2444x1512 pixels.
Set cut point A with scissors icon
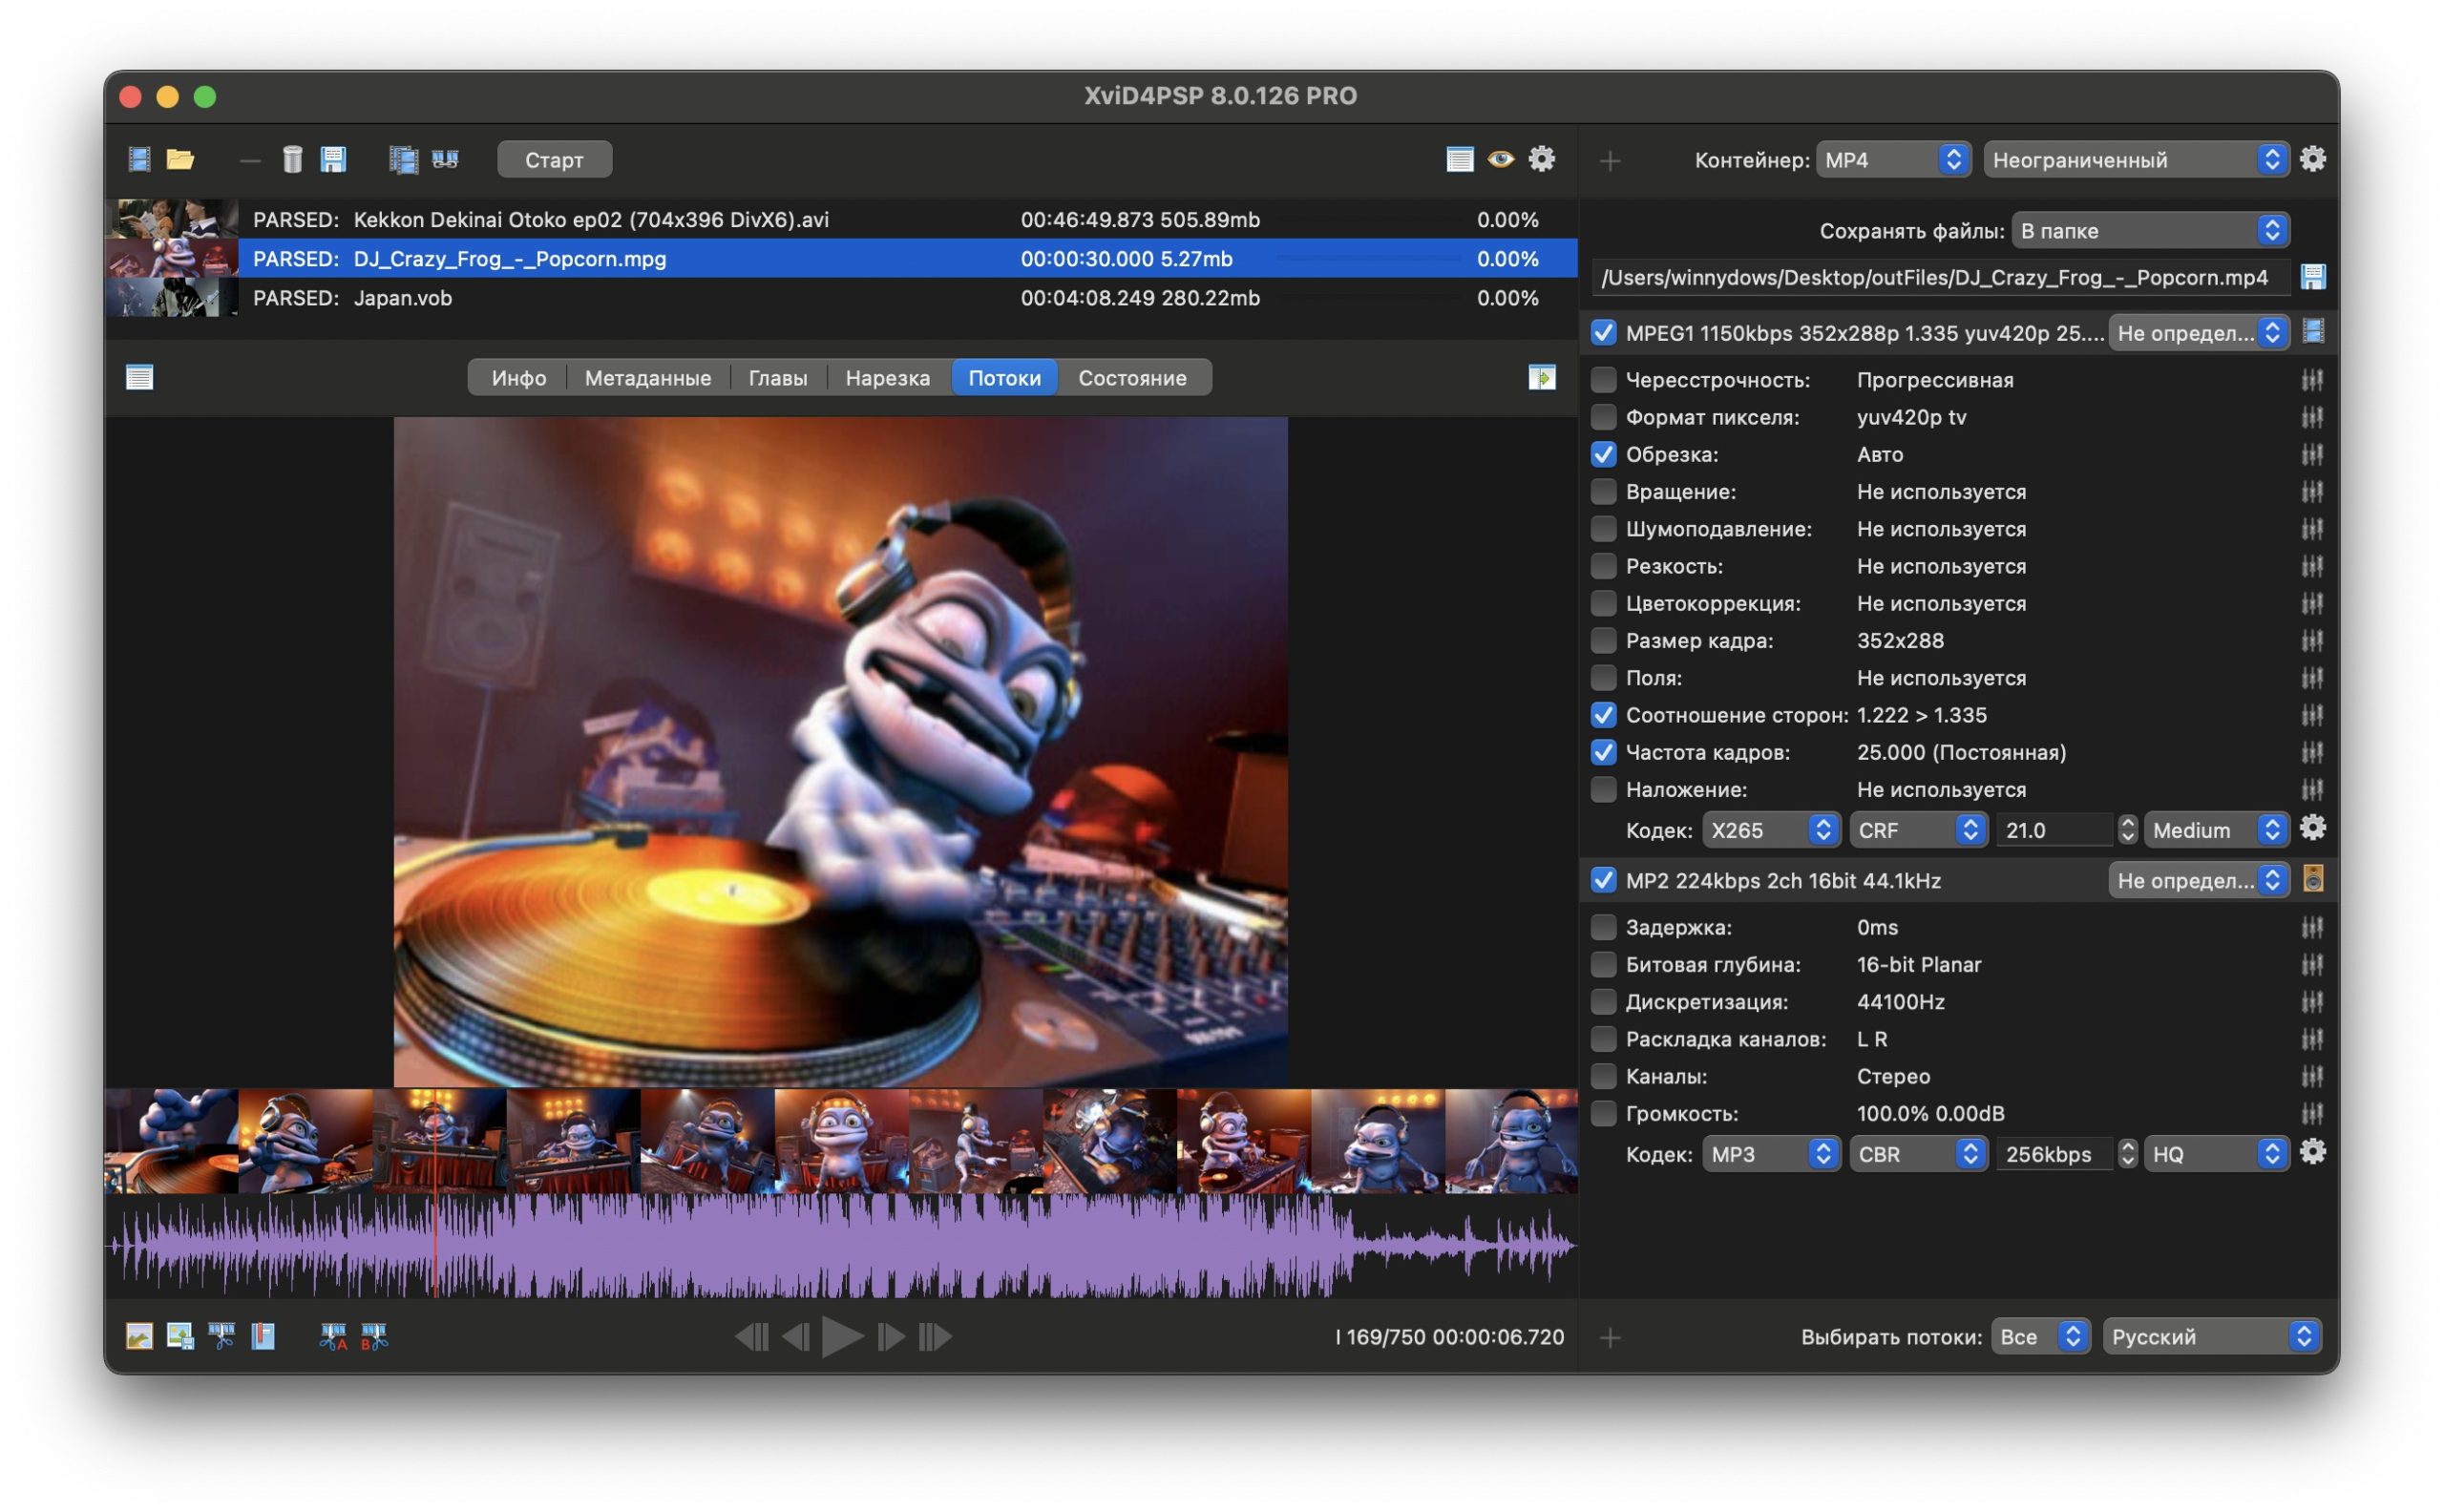333,1337
